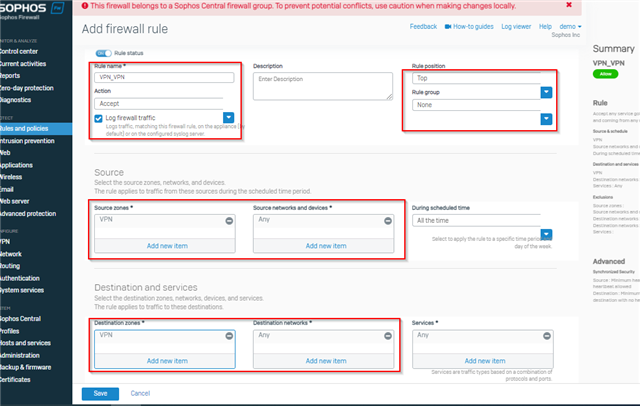
Task: Open the Log viewer link
Action: click(x=516, y=27)
